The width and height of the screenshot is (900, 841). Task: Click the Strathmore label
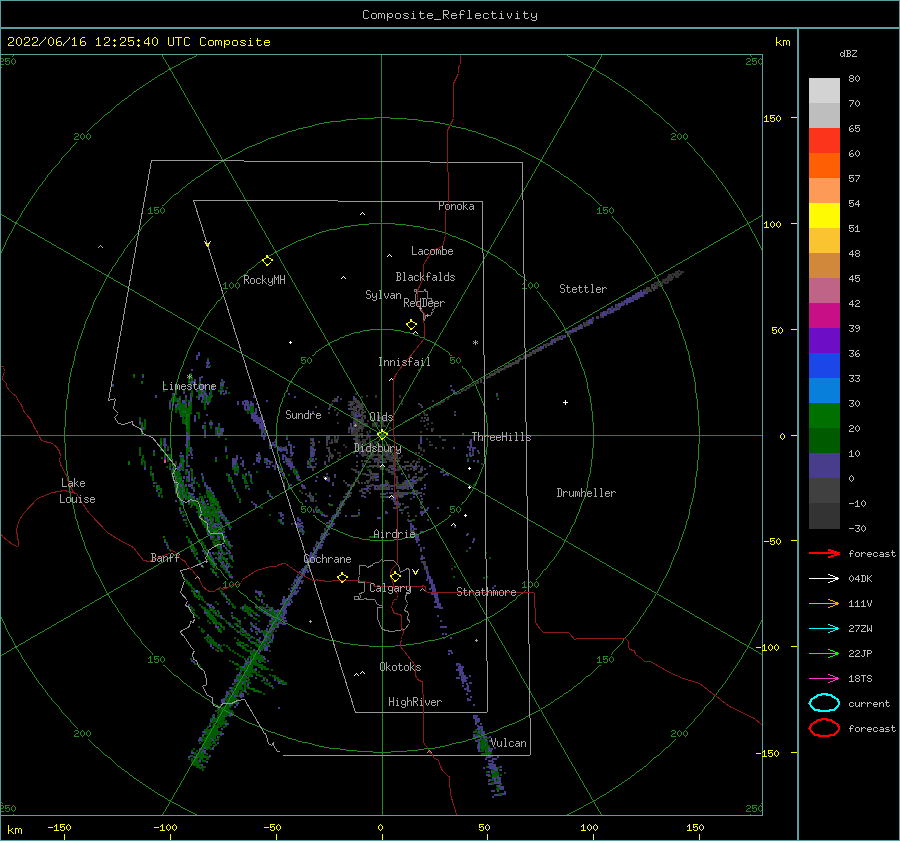tap(486, 592)
